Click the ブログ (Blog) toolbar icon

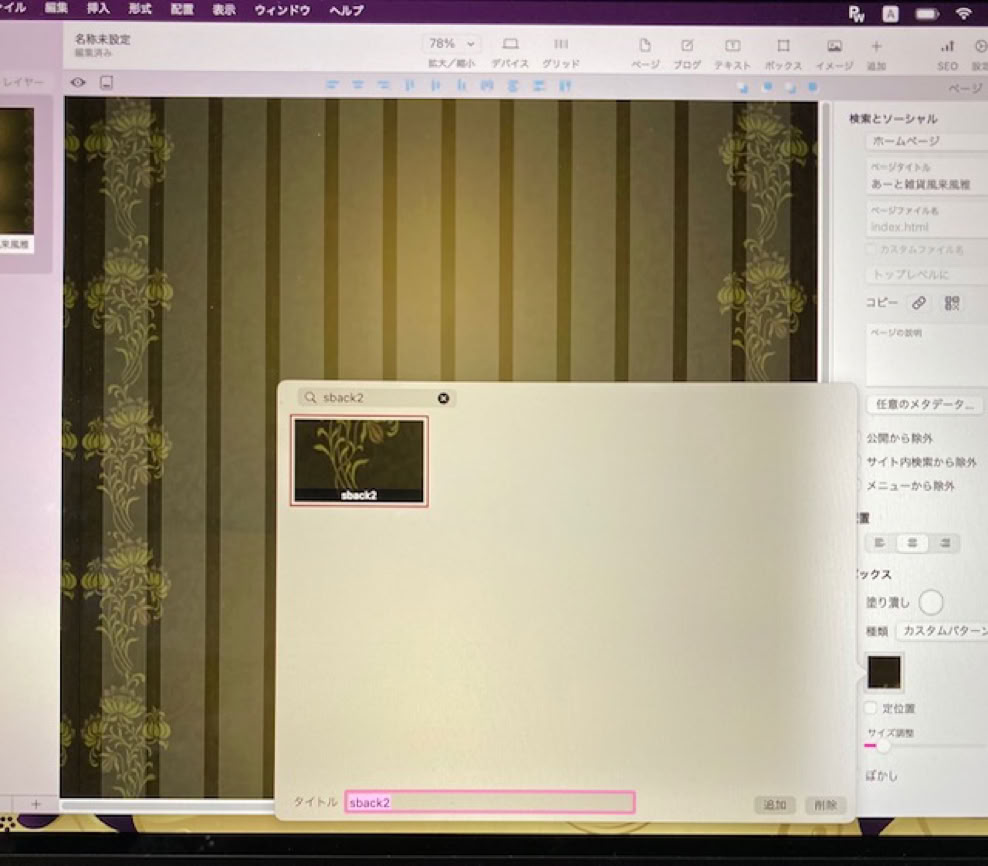pos(687,46)
